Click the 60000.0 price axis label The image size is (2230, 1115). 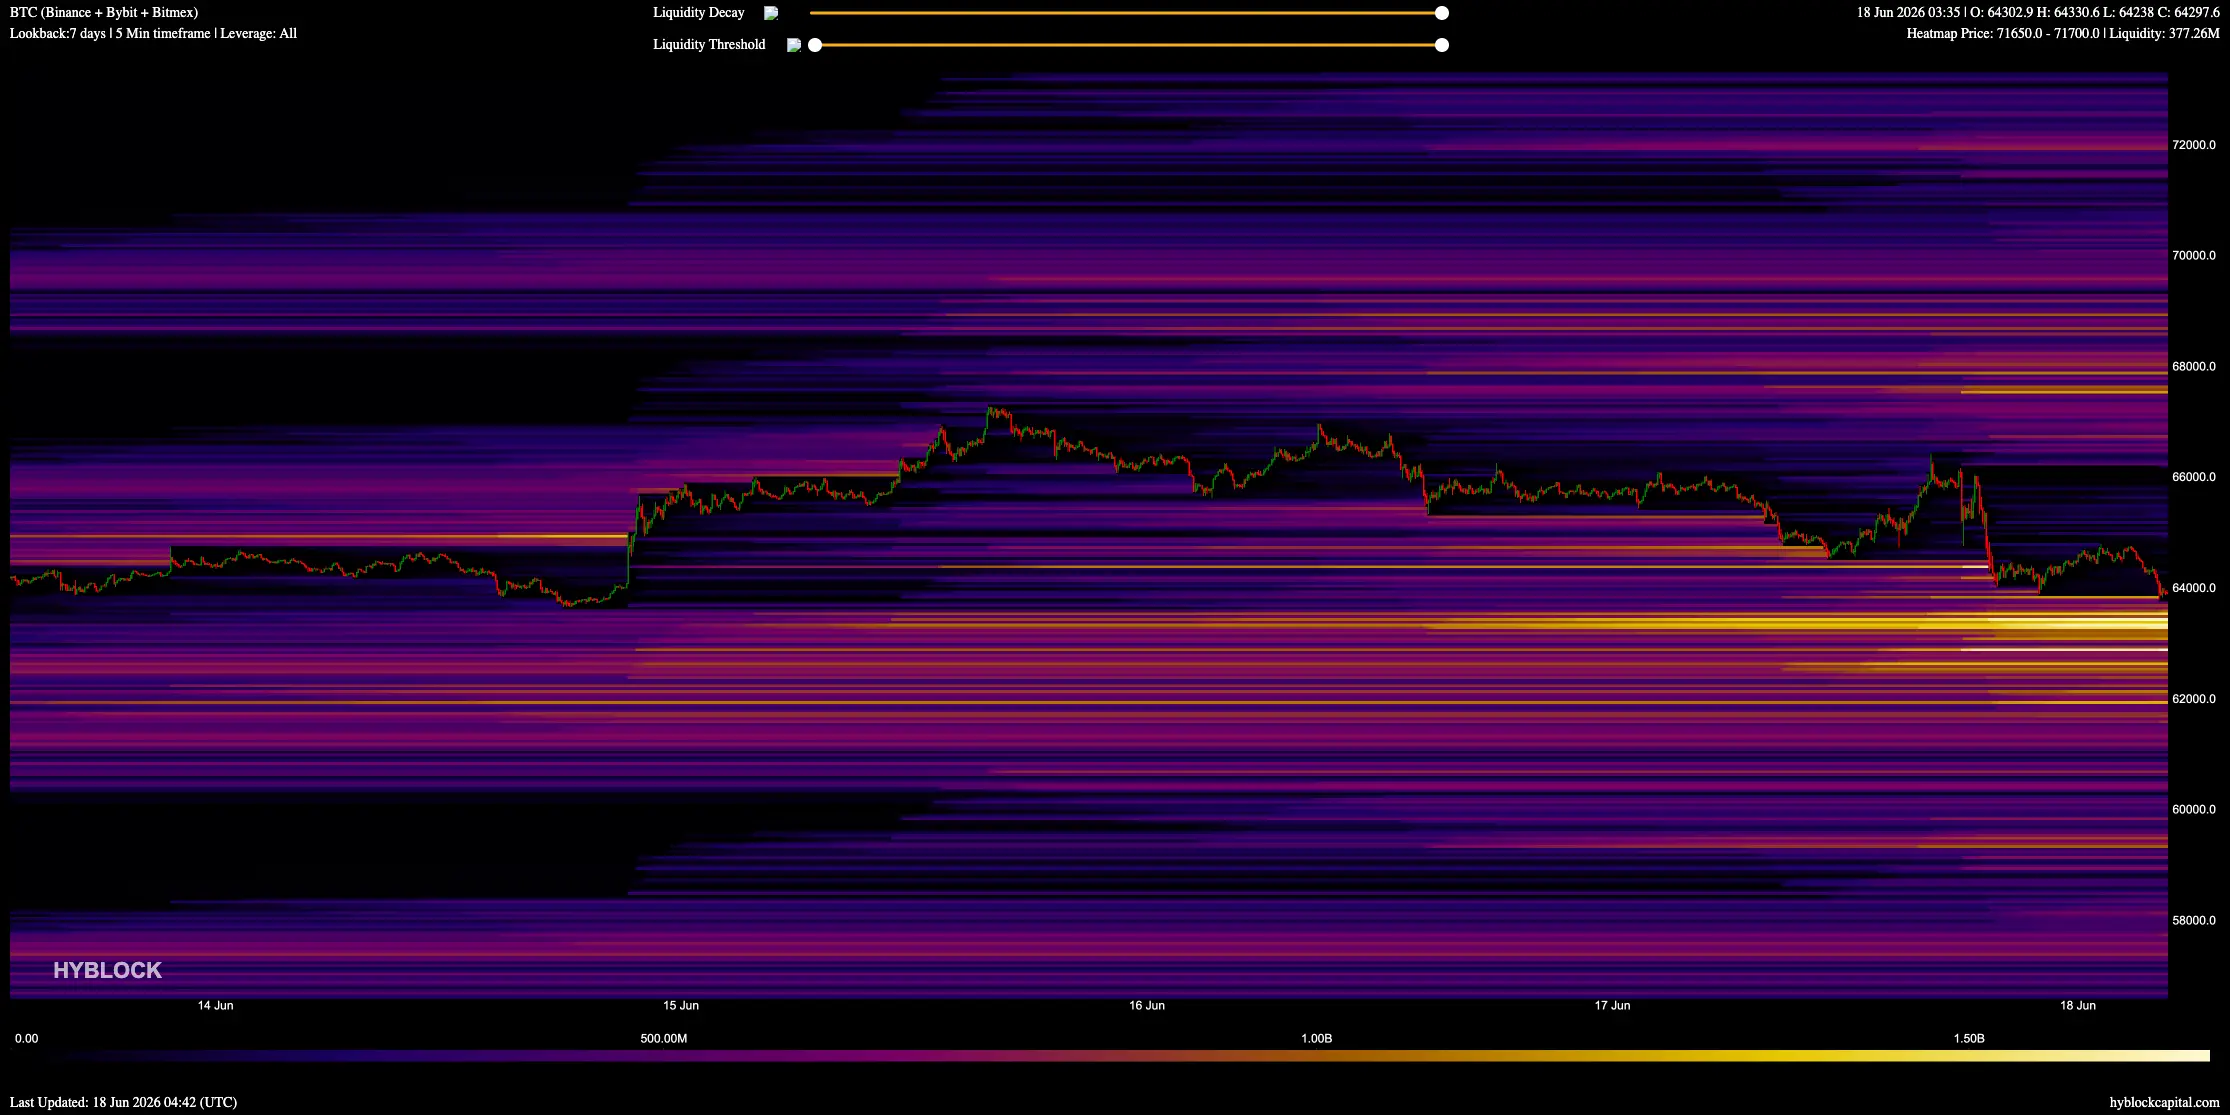coord(2193,810)
